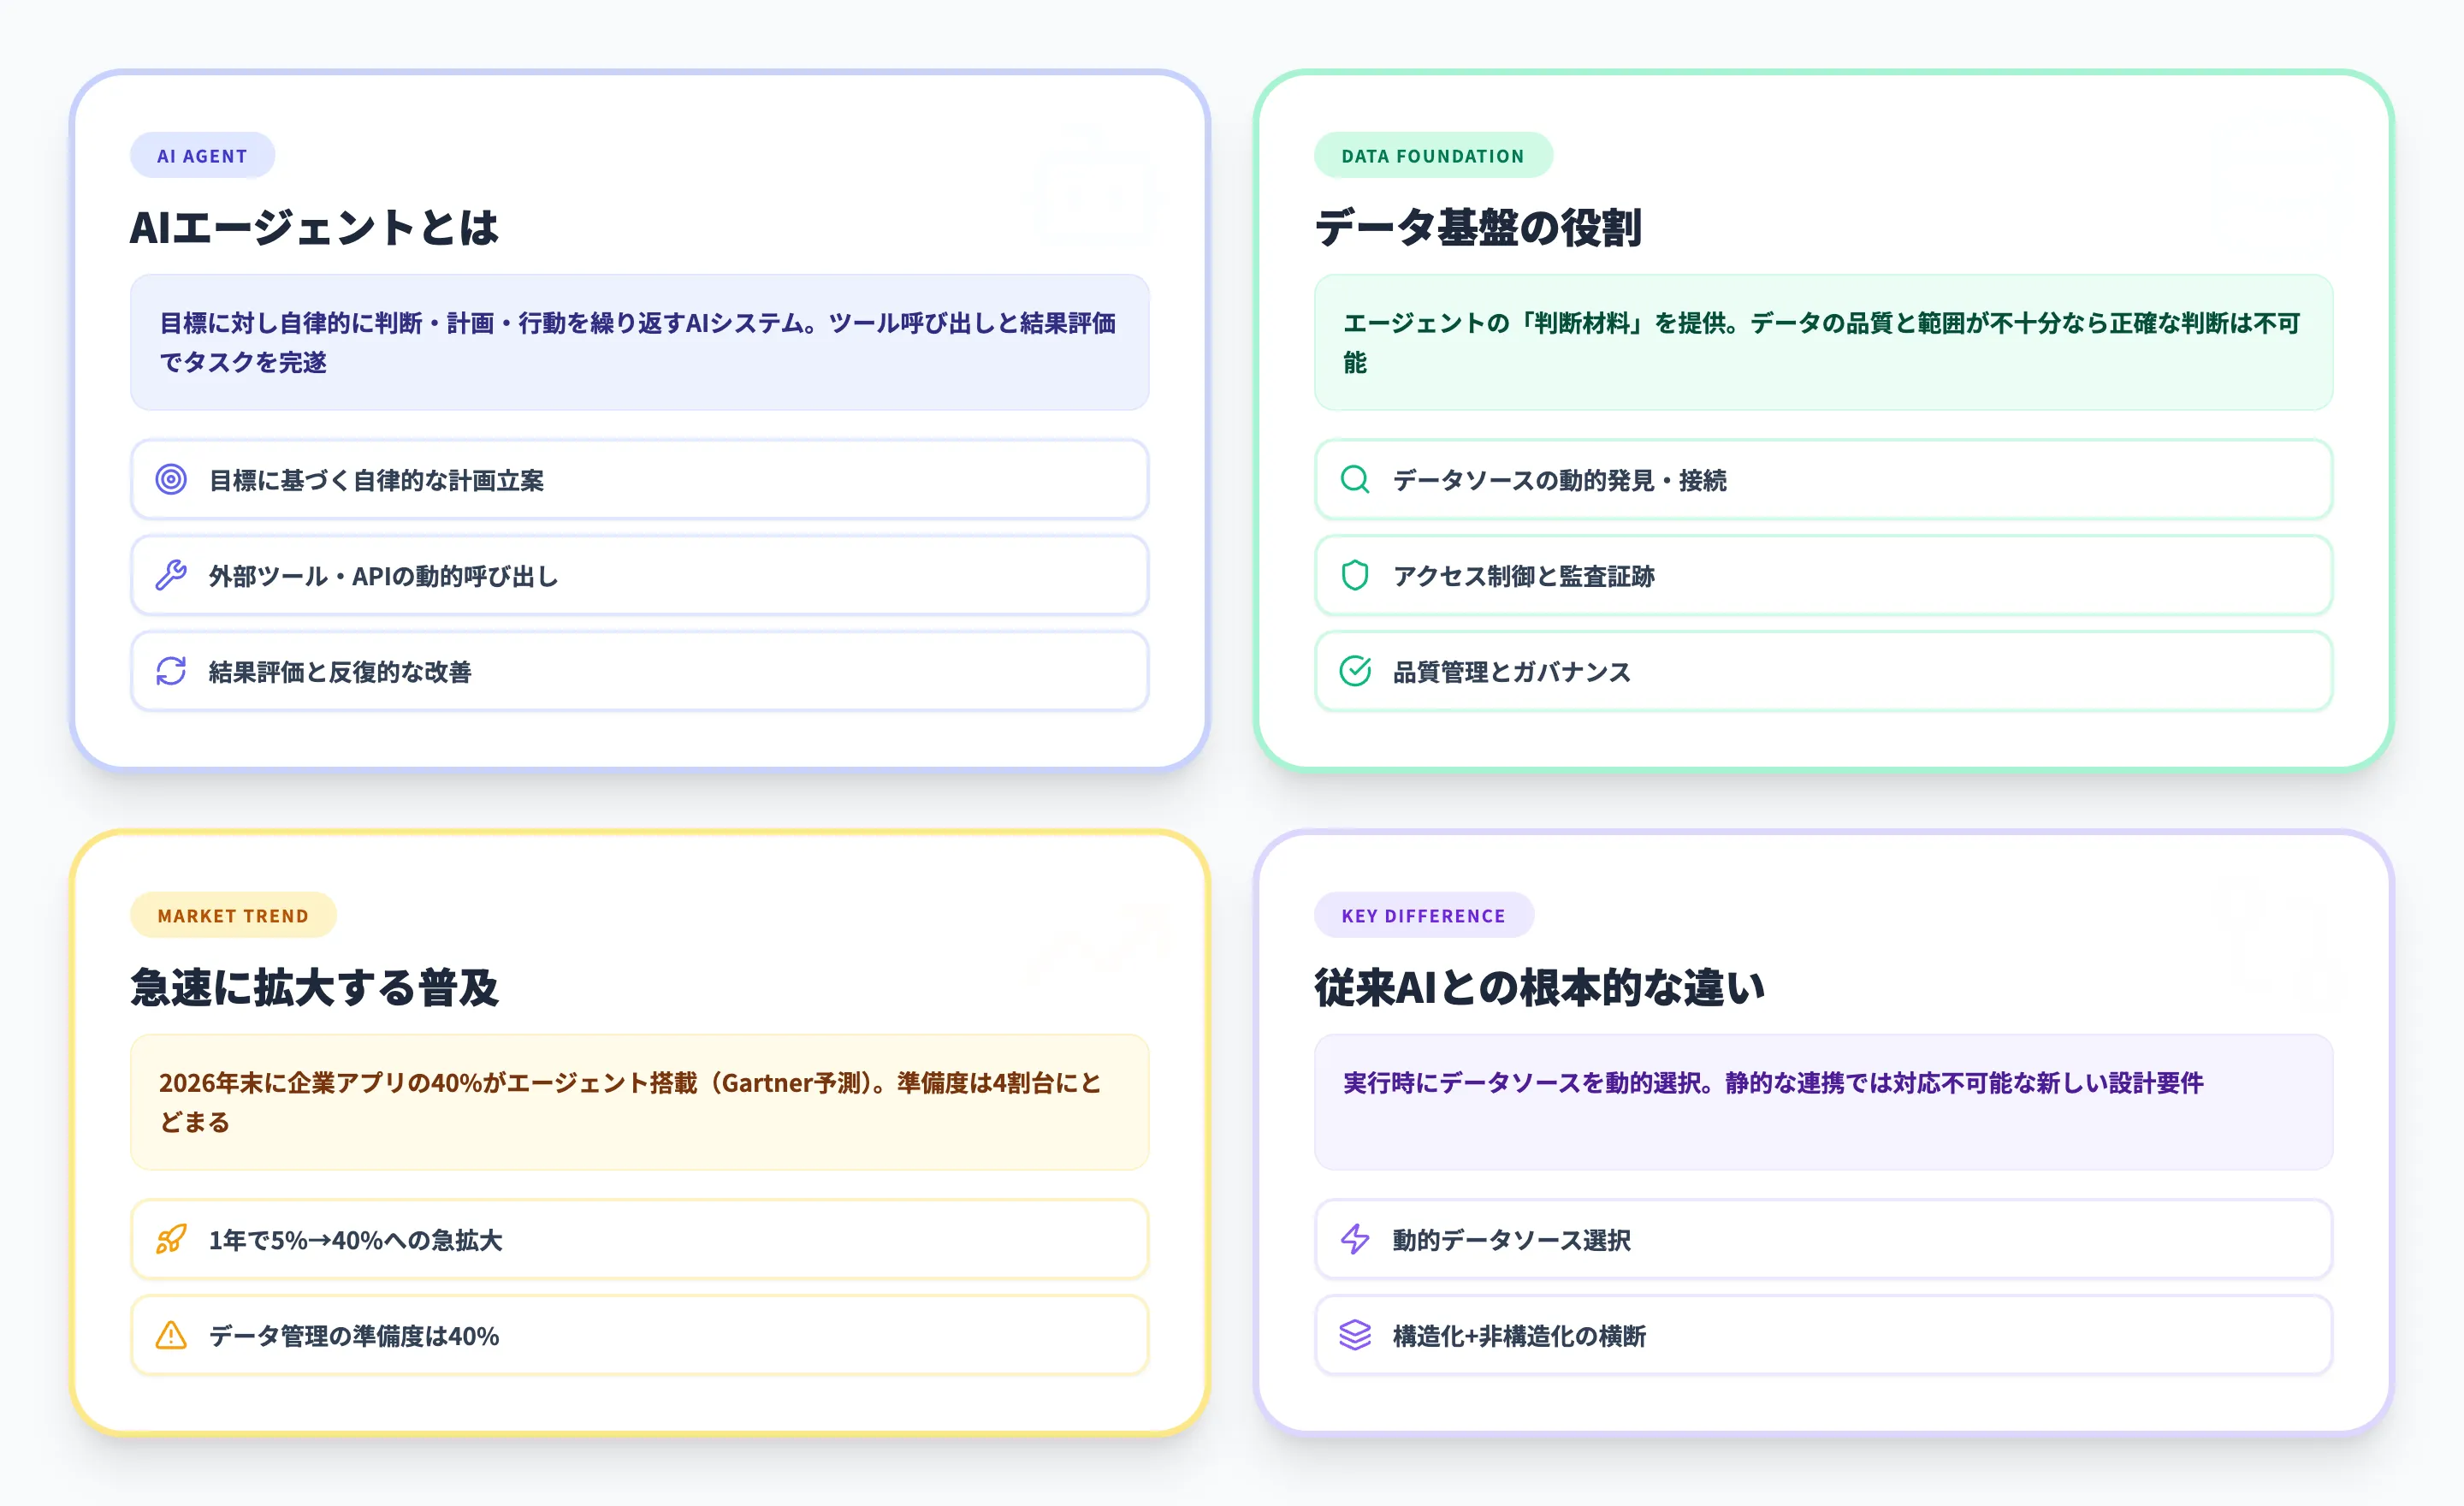Click the checkmark icon for 品質管理とガバナンス

pyautogui.click(x=1355, y=672)
